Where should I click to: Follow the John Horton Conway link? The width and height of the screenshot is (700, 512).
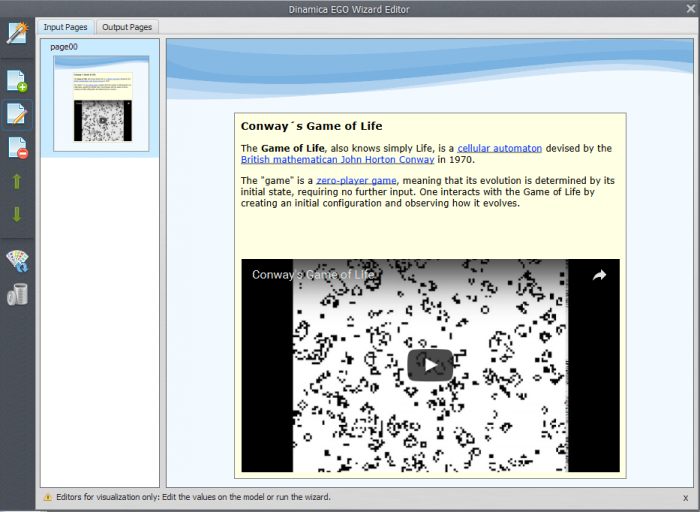(337, 159)
